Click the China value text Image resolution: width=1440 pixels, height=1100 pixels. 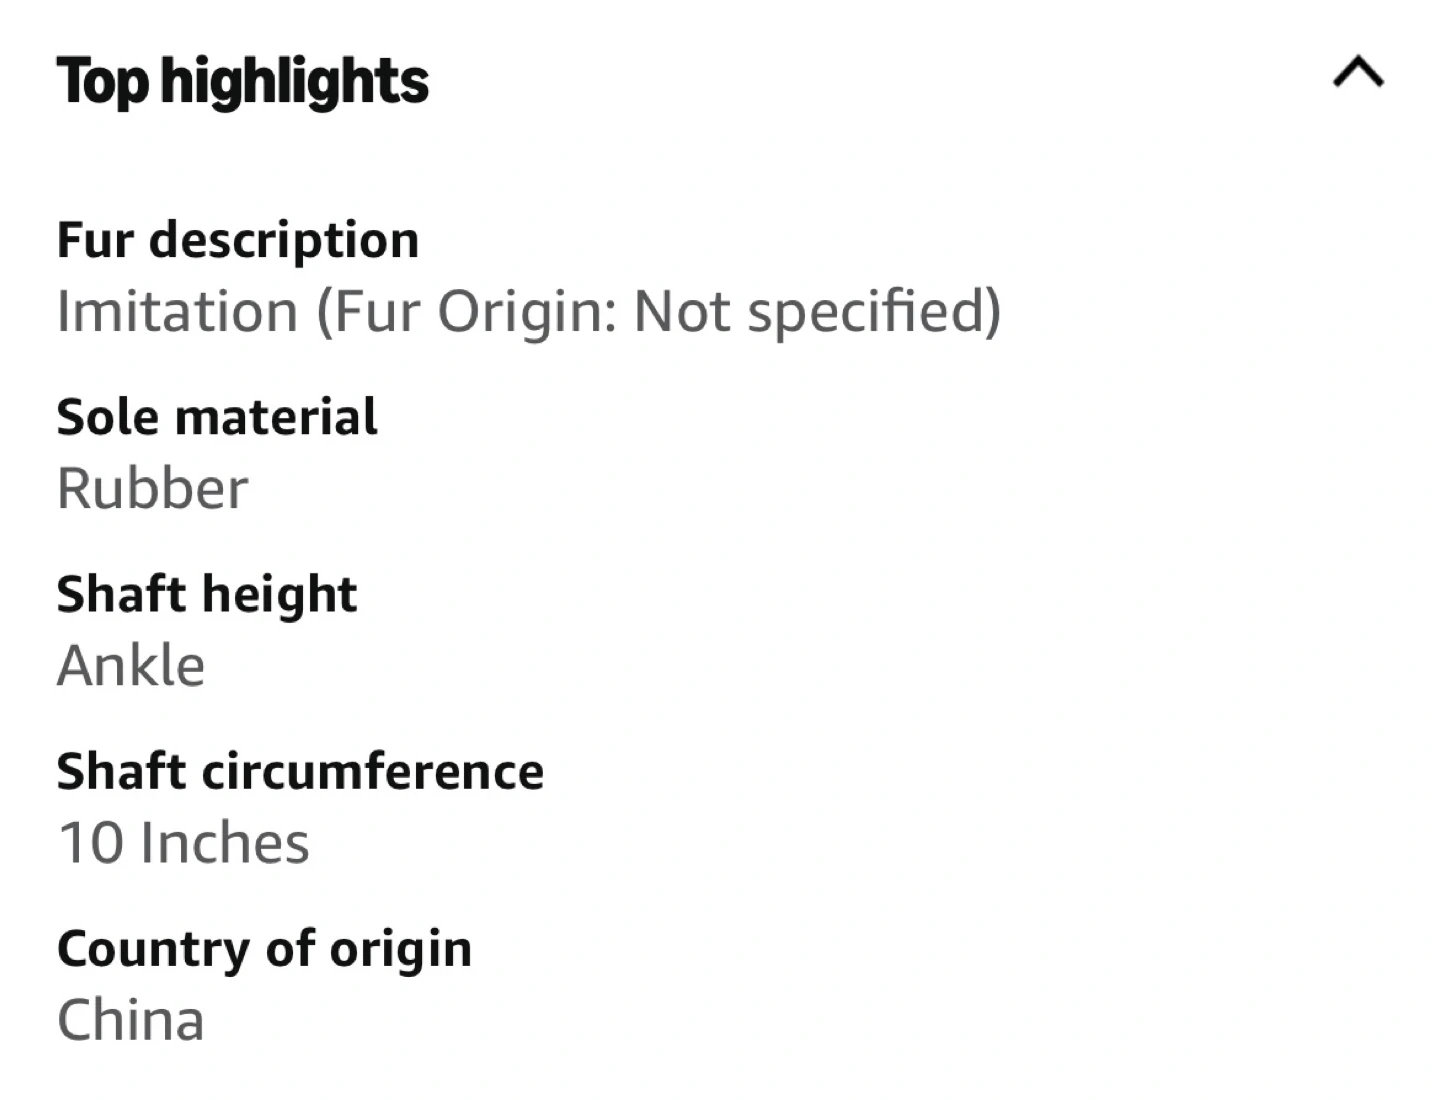click(131, 1020)
